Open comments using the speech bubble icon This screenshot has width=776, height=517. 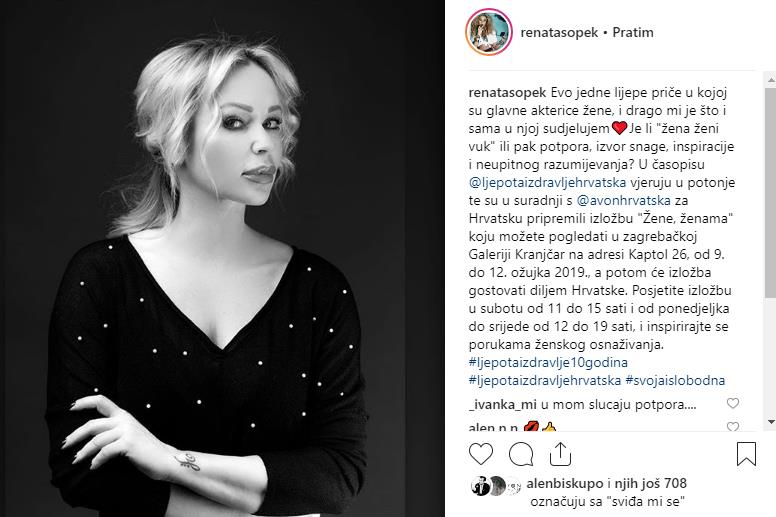(521, 454)
